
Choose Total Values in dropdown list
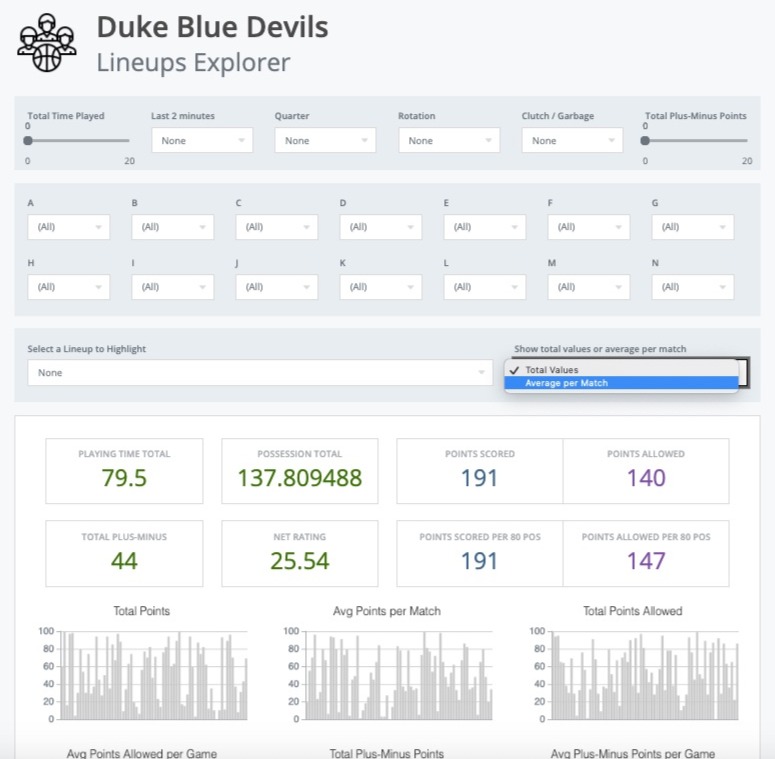click(x=551, y=370)
